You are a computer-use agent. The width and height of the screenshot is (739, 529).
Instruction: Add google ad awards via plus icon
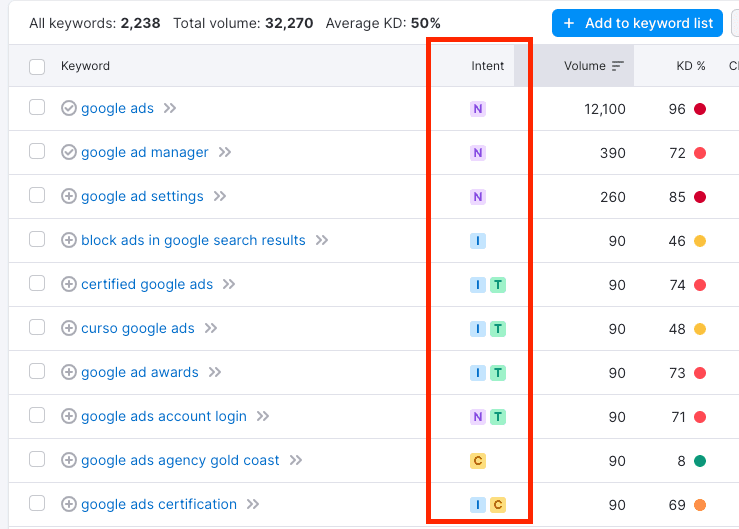tap(69, 372)
